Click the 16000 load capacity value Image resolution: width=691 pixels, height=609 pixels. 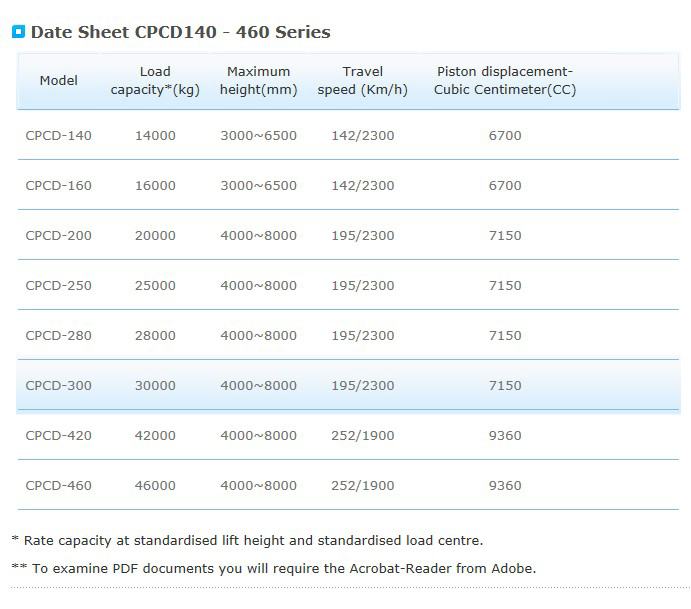pos(155,186)
